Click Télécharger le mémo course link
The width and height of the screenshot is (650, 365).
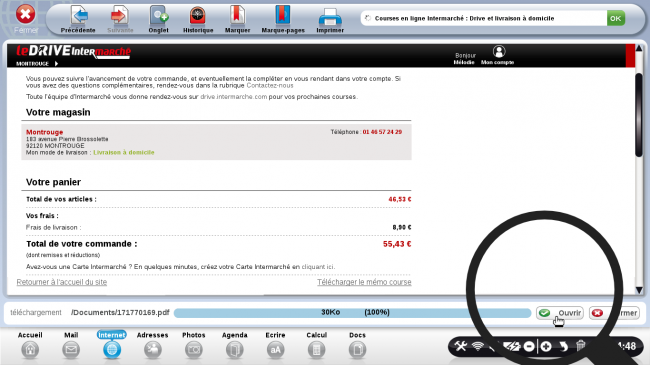point(364,282)
